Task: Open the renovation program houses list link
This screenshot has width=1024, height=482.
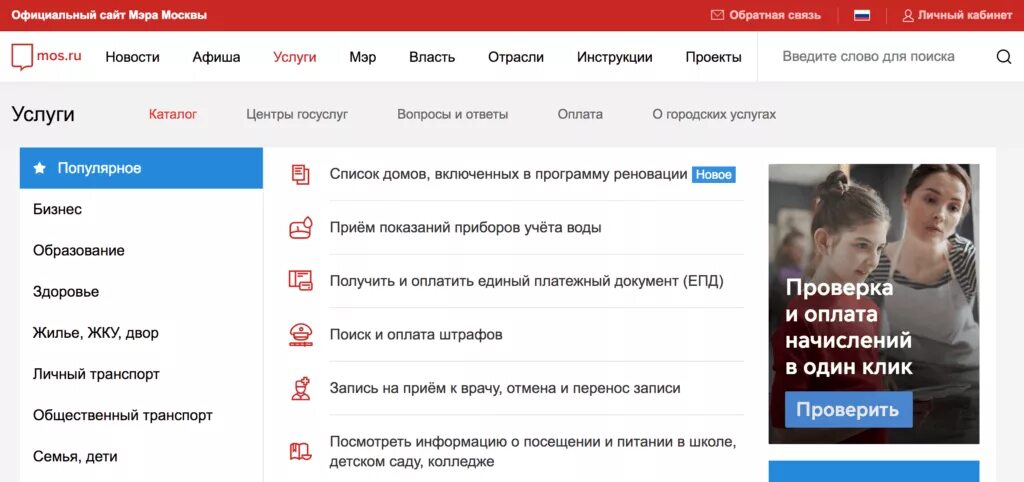Action: tap(508, 174)
